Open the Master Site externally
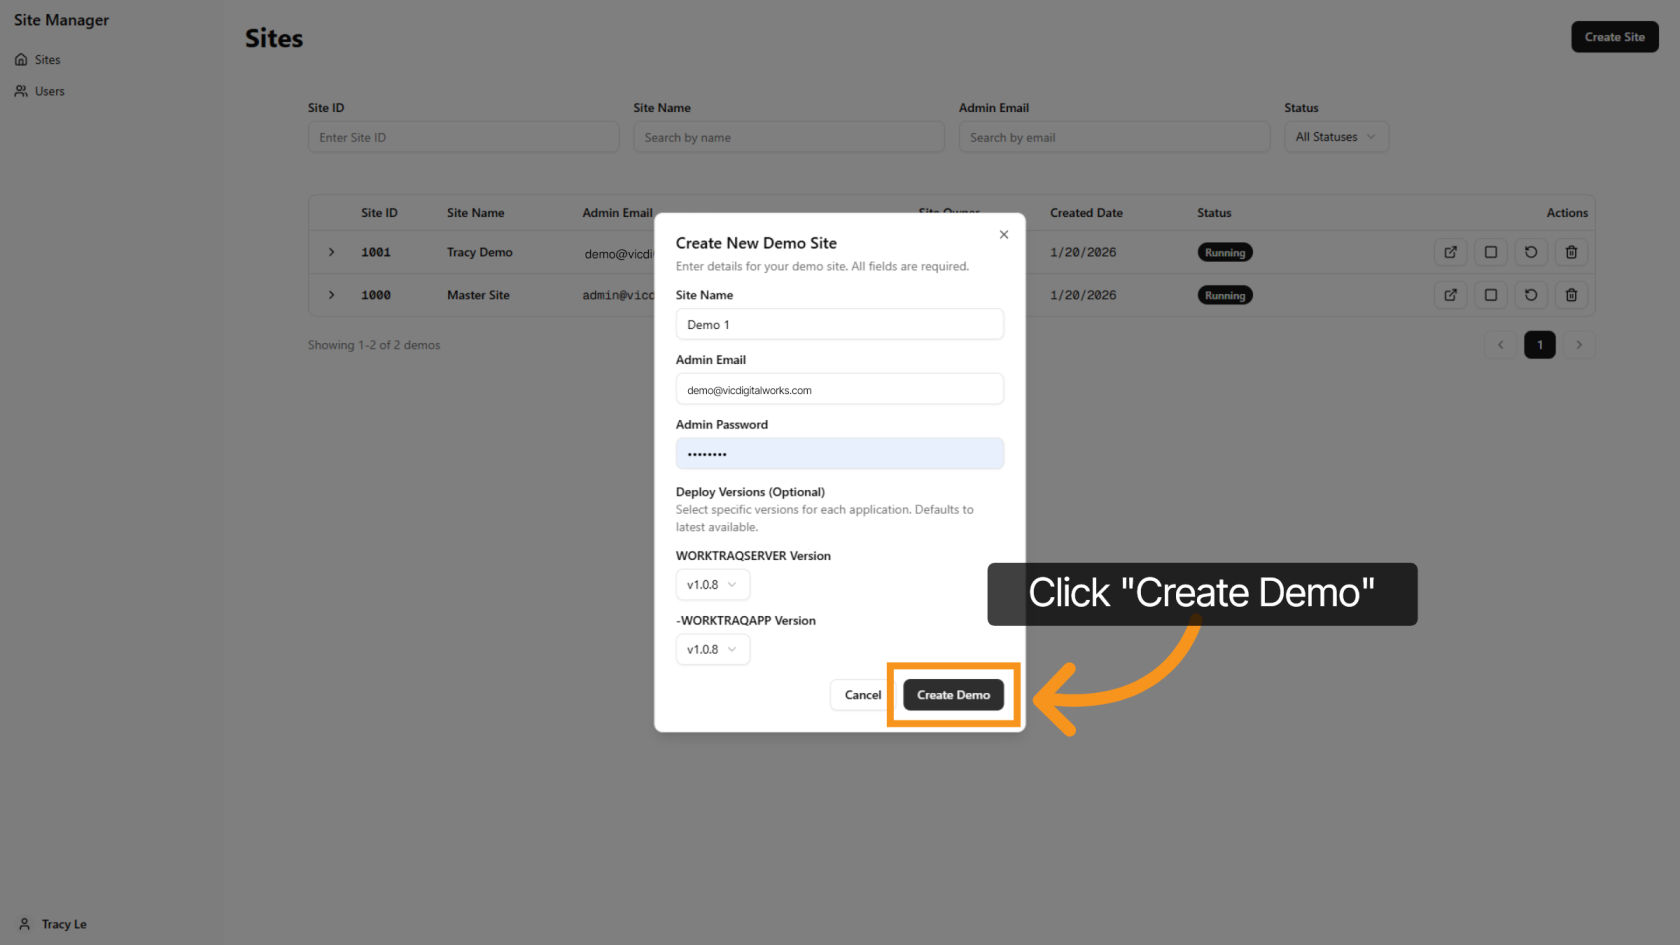Image resolution: width=1680 pixels, height=945 pixels. click(x=1450, y=295)
